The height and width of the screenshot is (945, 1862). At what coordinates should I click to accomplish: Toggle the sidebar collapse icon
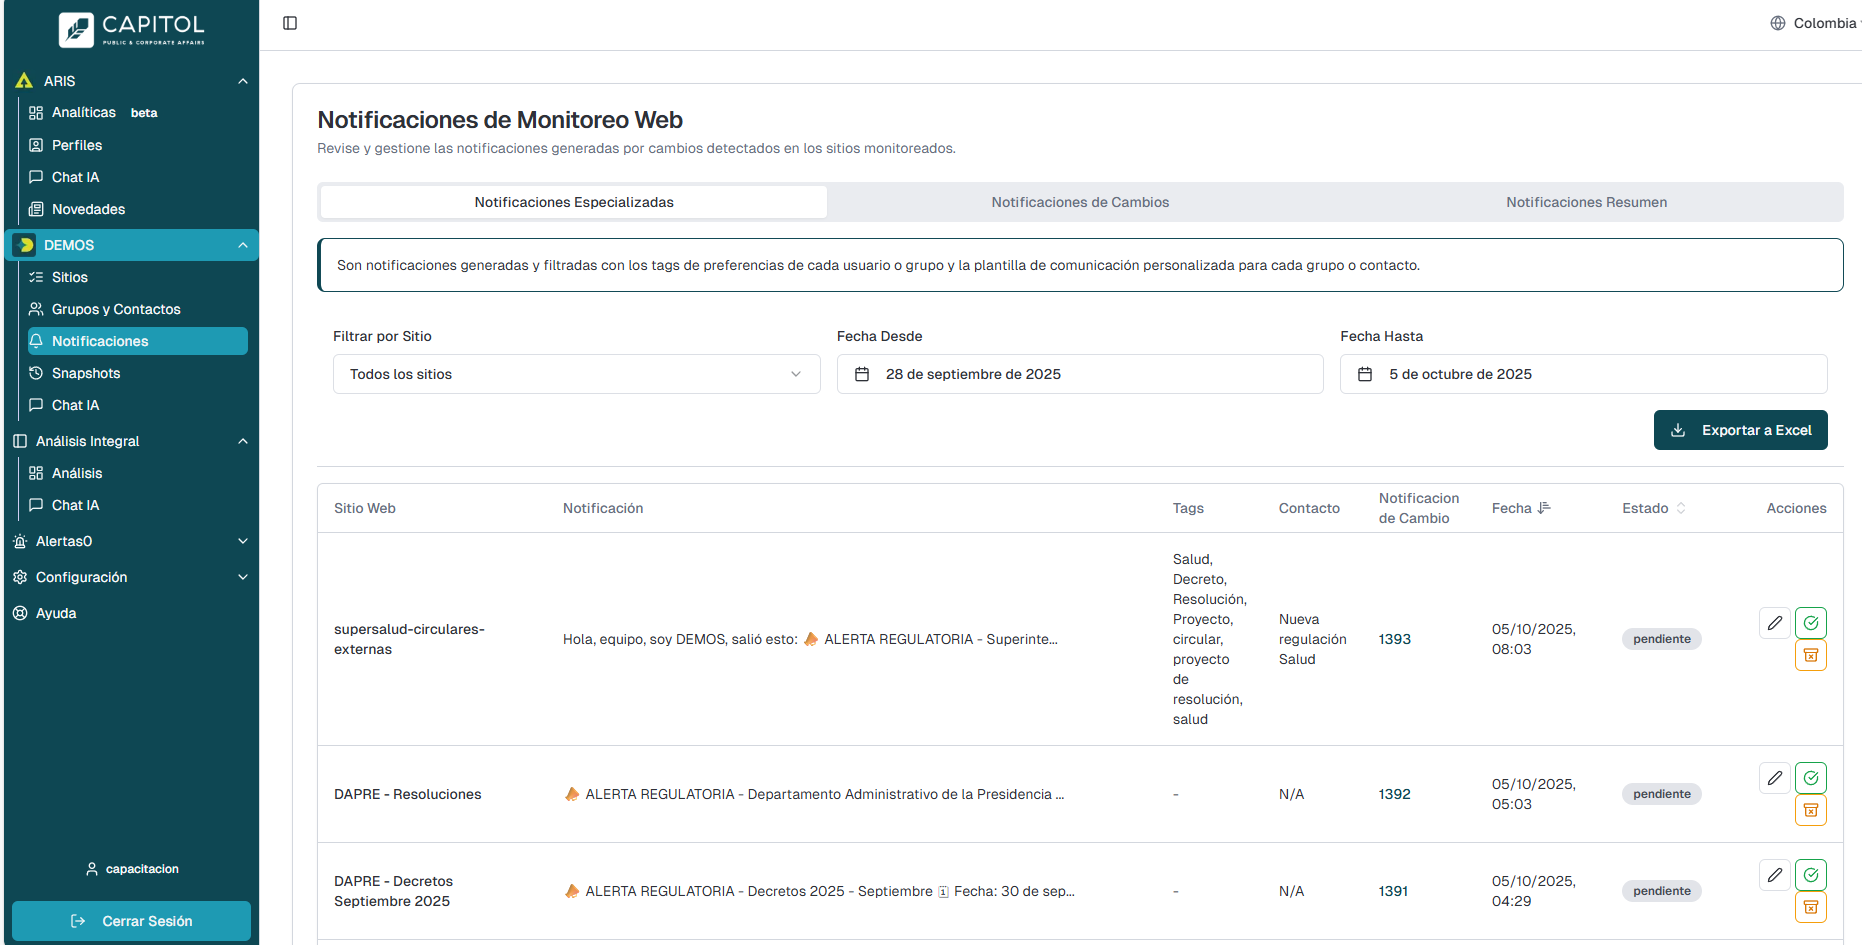[x=290, y=23]
